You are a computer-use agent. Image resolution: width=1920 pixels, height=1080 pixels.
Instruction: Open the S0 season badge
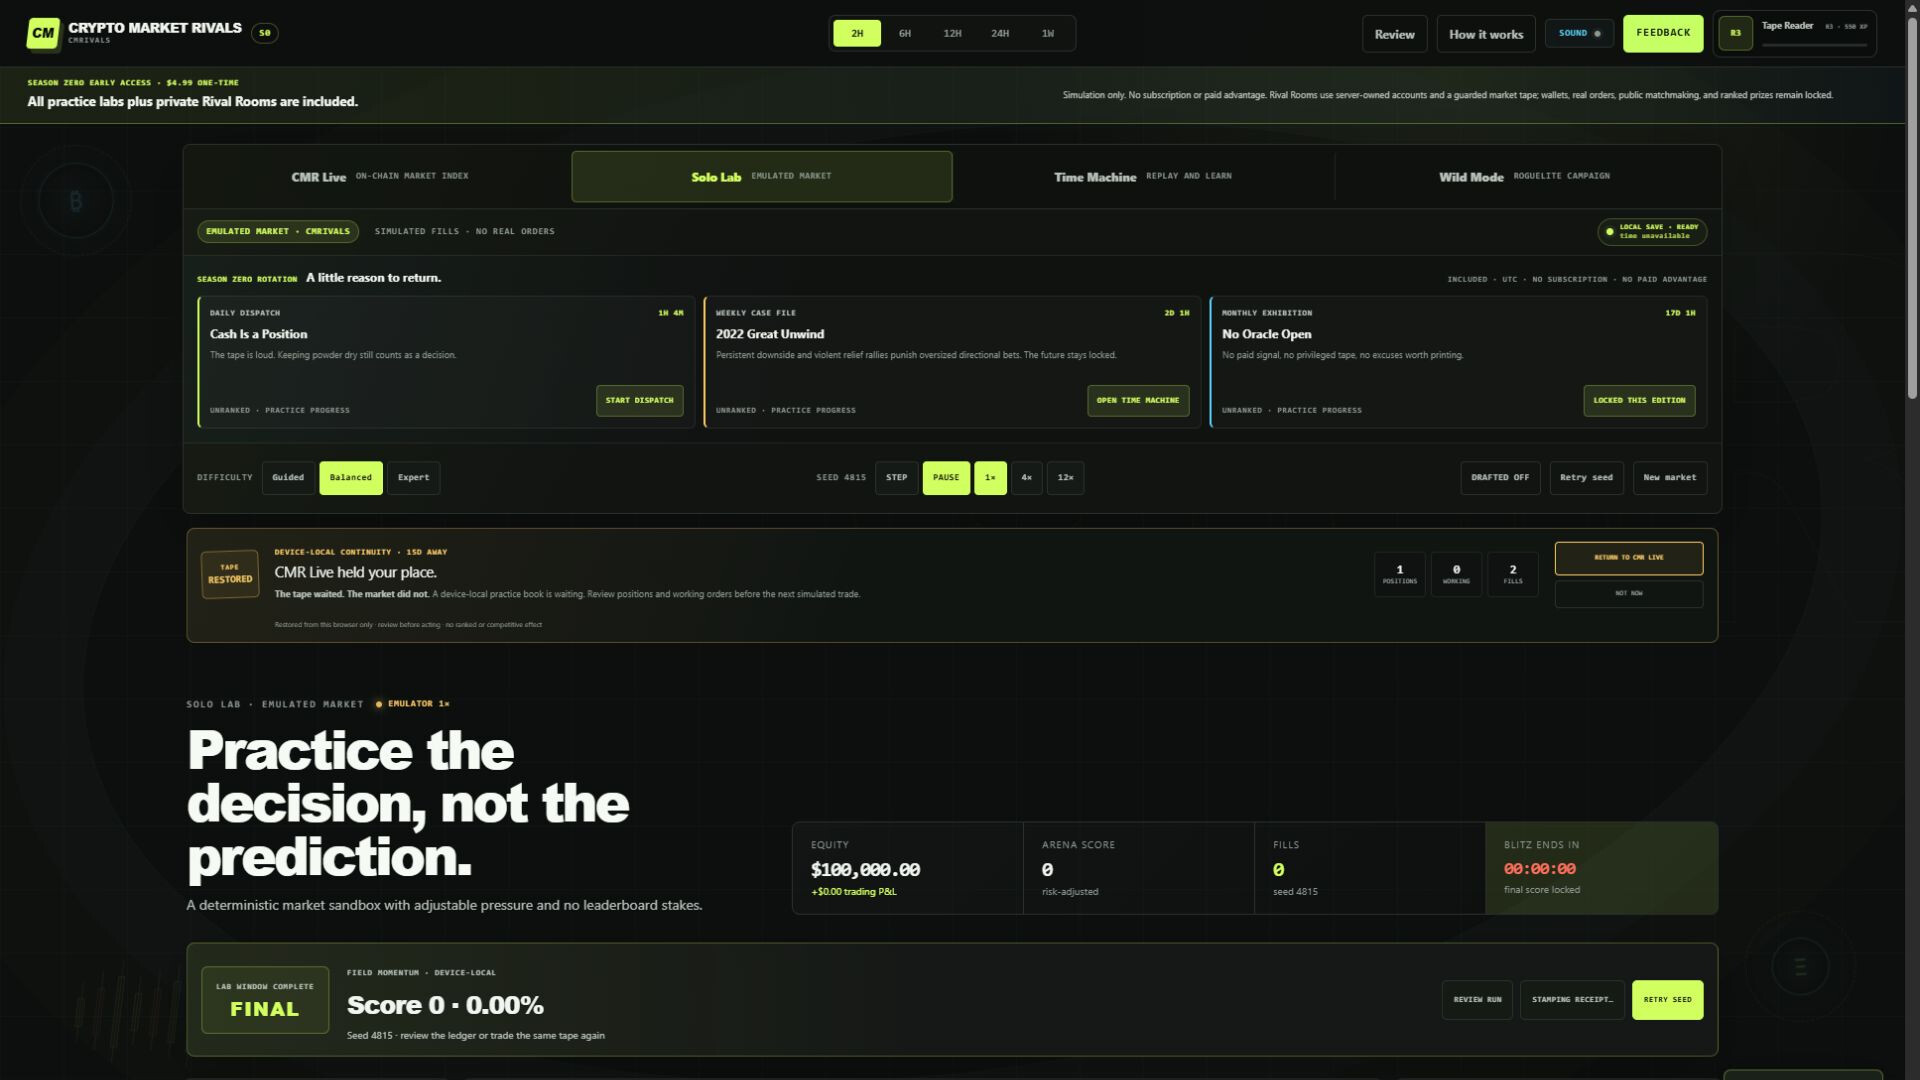tap(265, 33)
